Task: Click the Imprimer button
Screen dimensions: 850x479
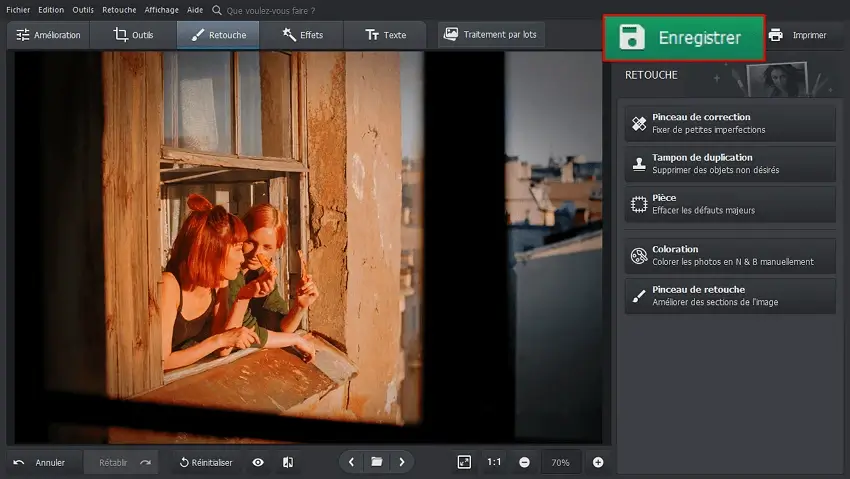Action: point(797,35)
